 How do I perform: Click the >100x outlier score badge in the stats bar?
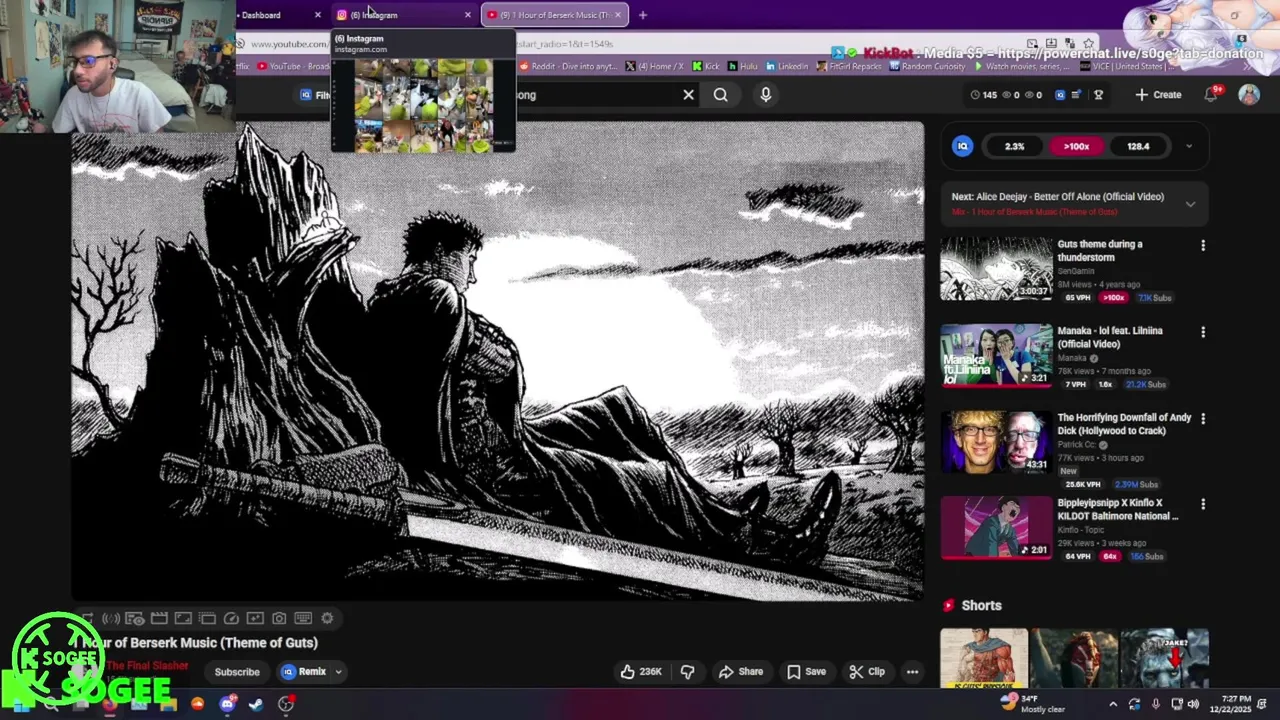[x=1076, y=146]
